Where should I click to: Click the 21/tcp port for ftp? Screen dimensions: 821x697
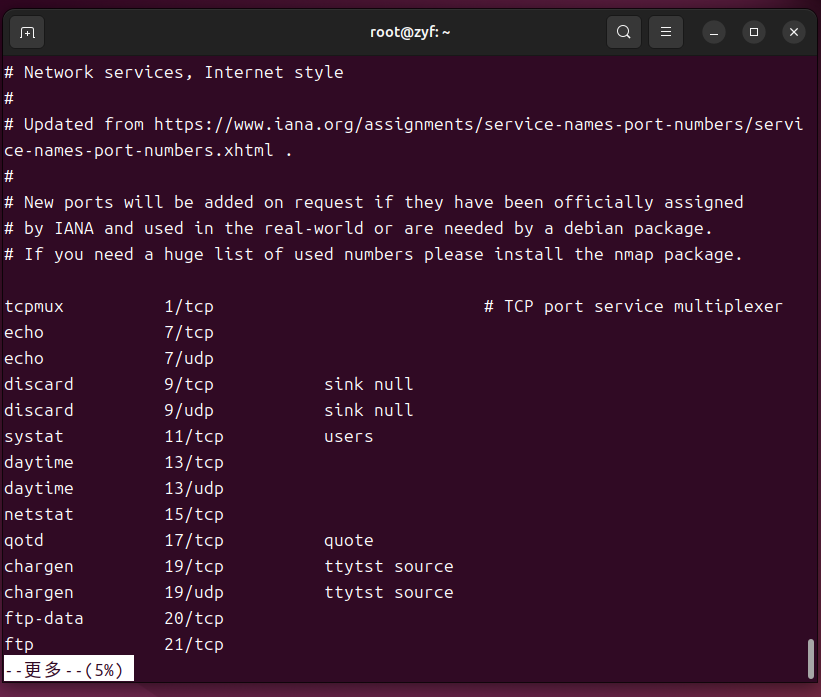coord(194,644)
